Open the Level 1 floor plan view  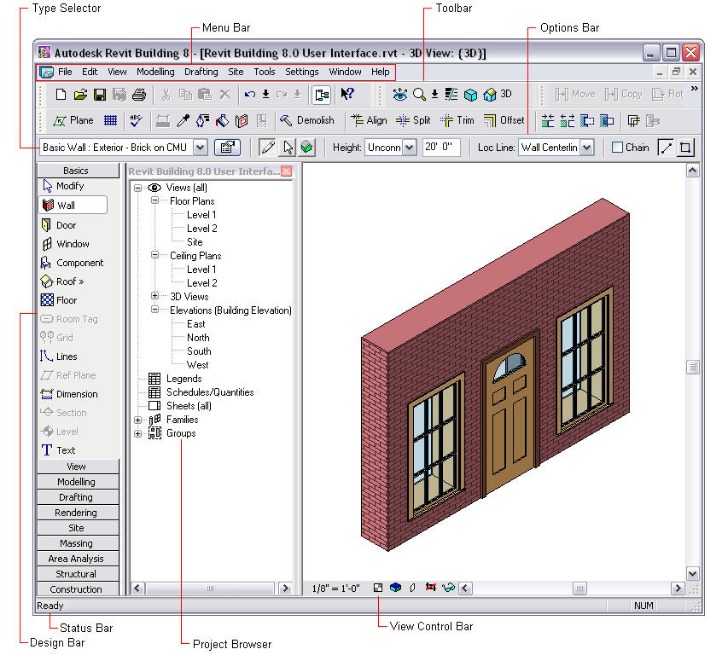(201, 215)
